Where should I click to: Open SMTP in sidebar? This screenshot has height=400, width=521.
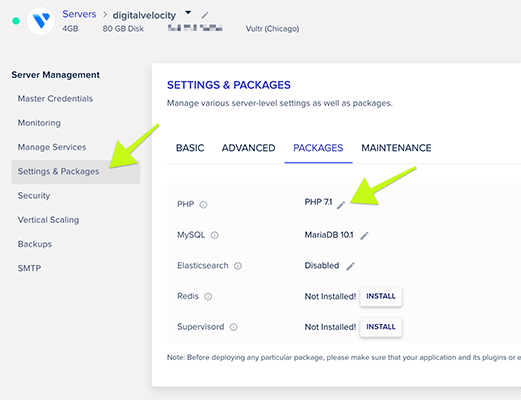tap(29, 268)
